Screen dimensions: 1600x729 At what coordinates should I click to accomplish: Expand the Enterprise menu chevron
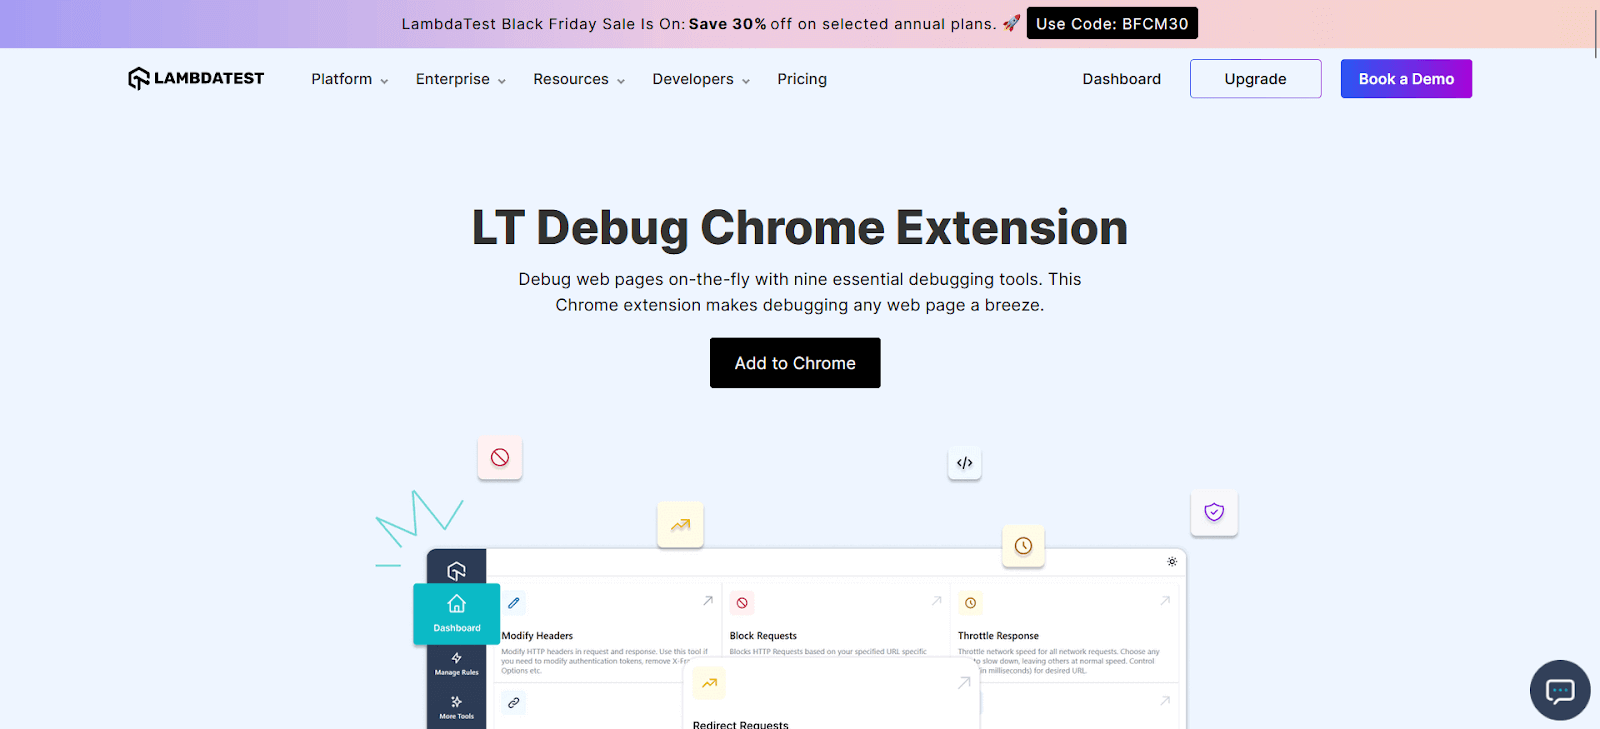tap(502, 81)
